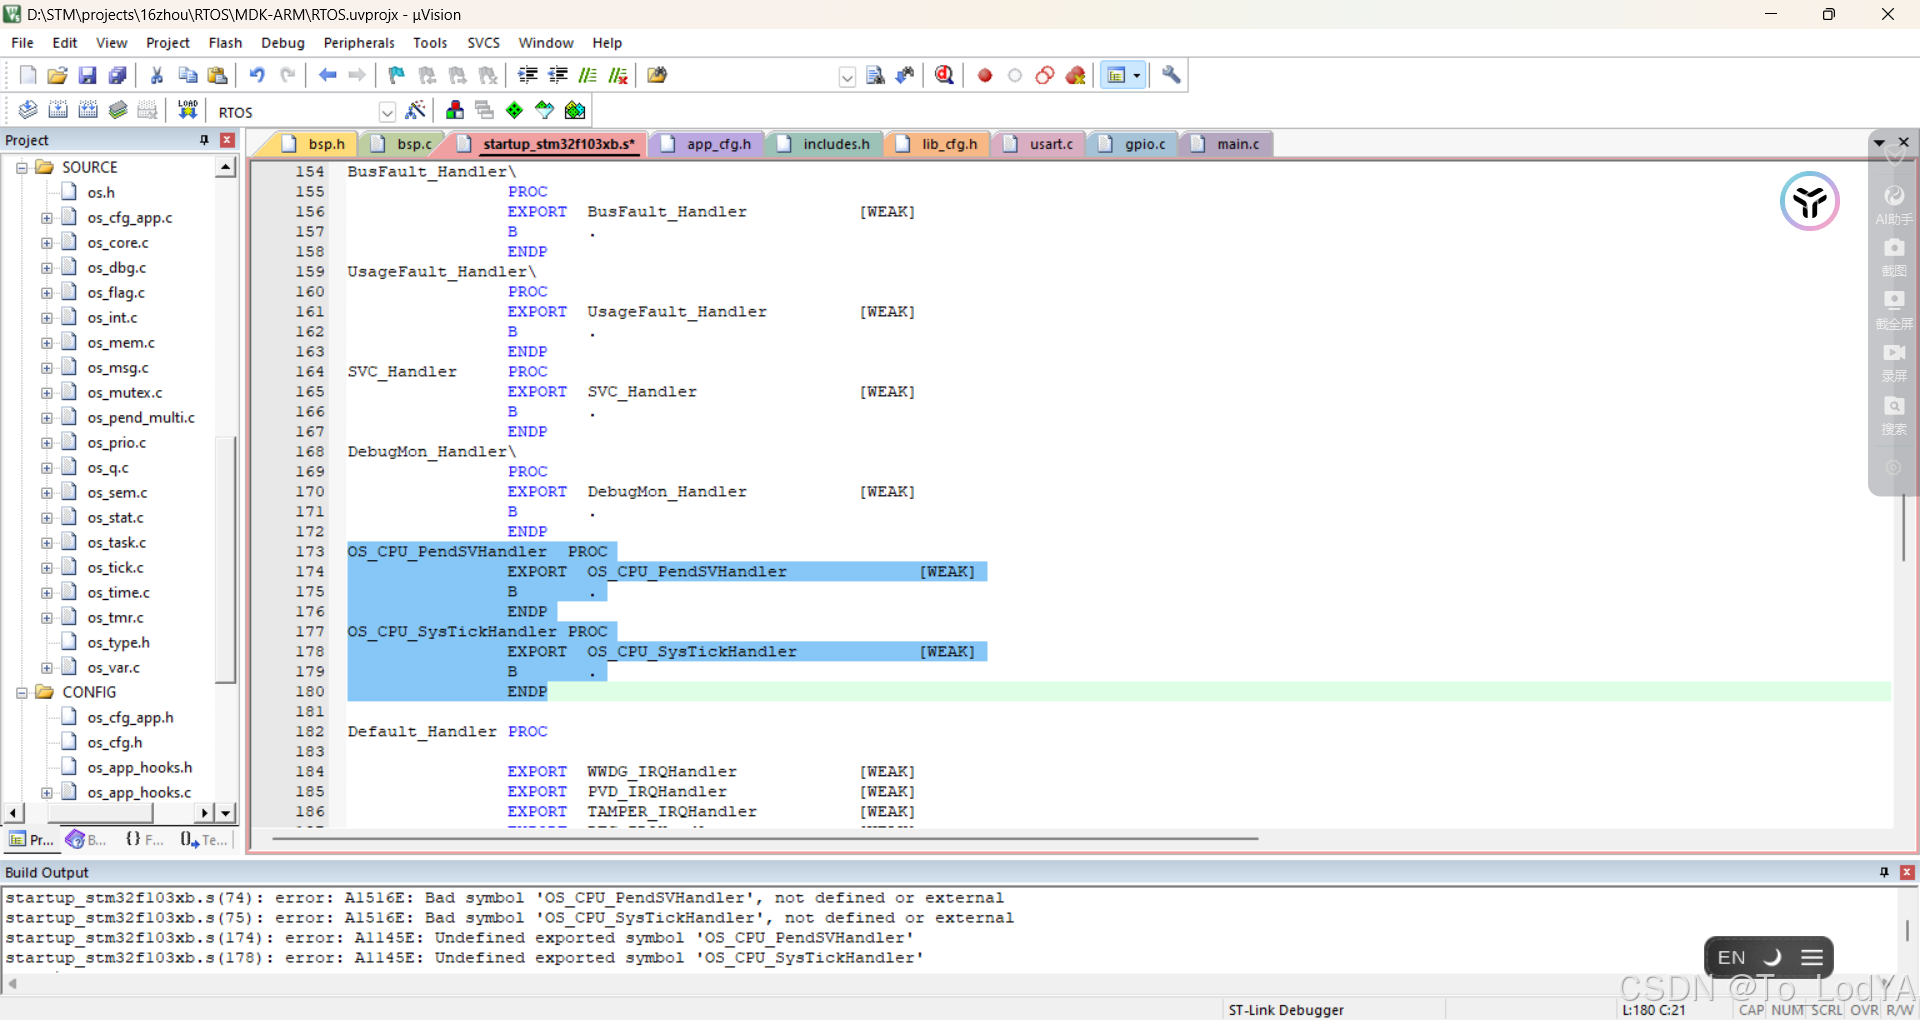
Task: Click the floating AI assistant round icon
Action: pyautogui.click(x=1809, y=201)
